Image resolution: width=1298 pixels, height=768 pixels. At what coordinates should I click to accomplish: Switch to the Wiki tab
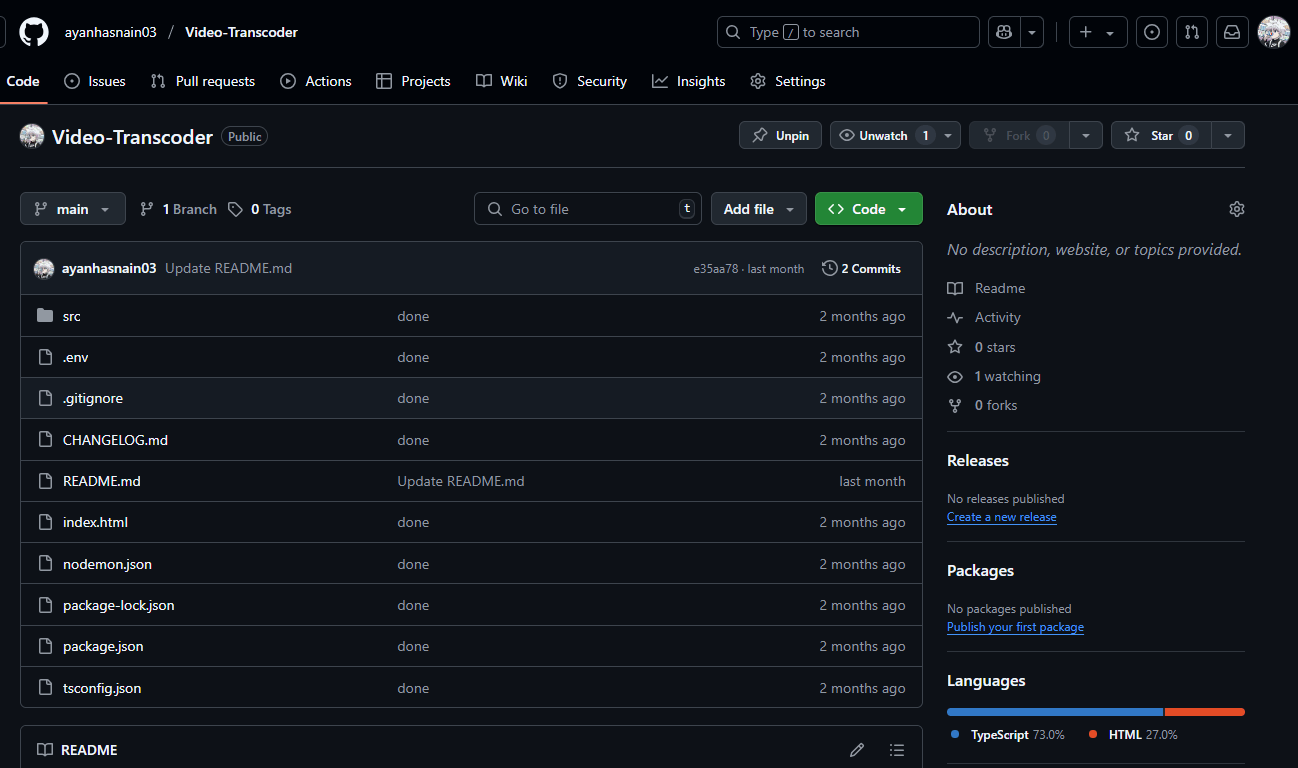tap(502, 81)
